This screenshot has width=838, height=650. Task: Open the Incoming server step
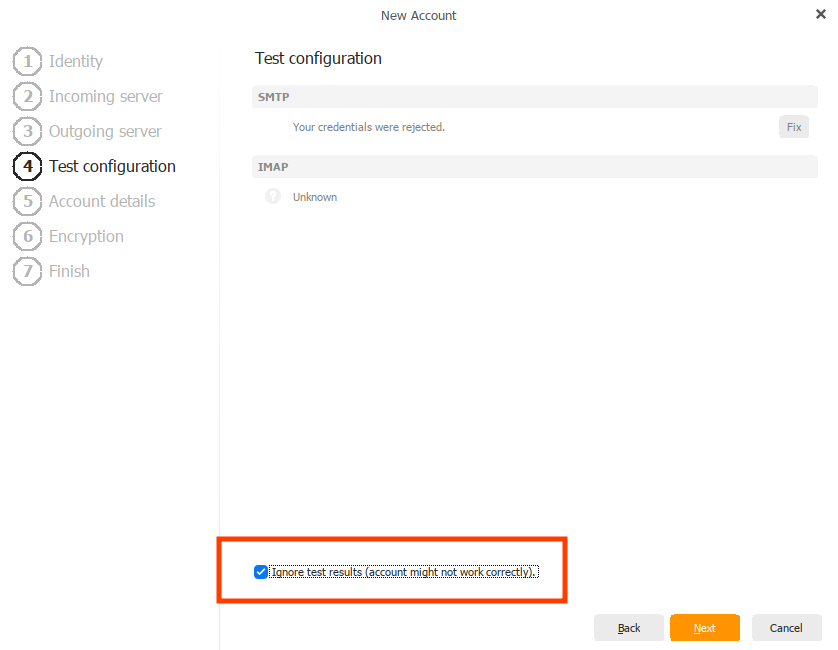point(105,96)
